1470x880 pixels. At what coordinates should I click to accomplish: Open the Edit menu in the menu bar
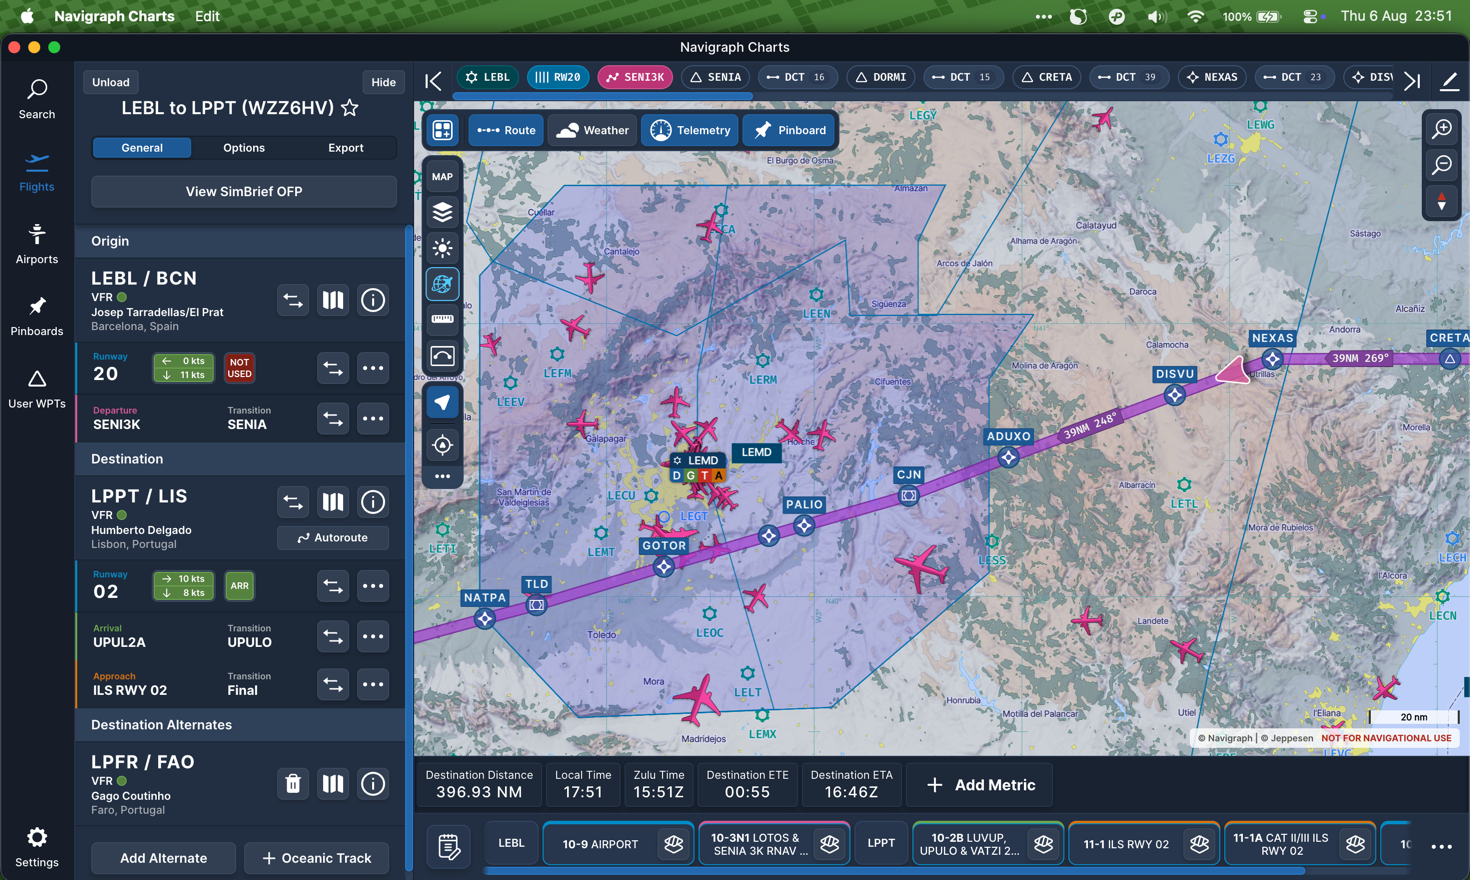tap(207, 16)
